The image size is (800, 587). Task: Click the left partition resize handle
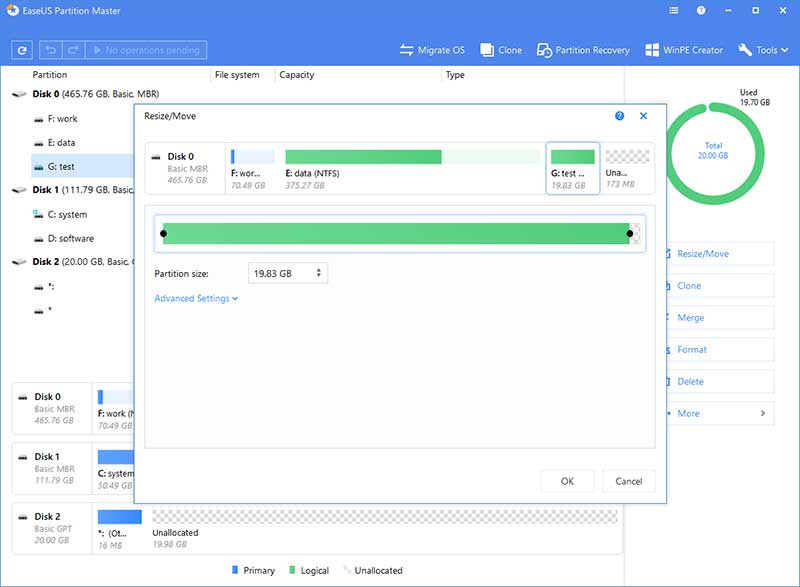(164, 233)
